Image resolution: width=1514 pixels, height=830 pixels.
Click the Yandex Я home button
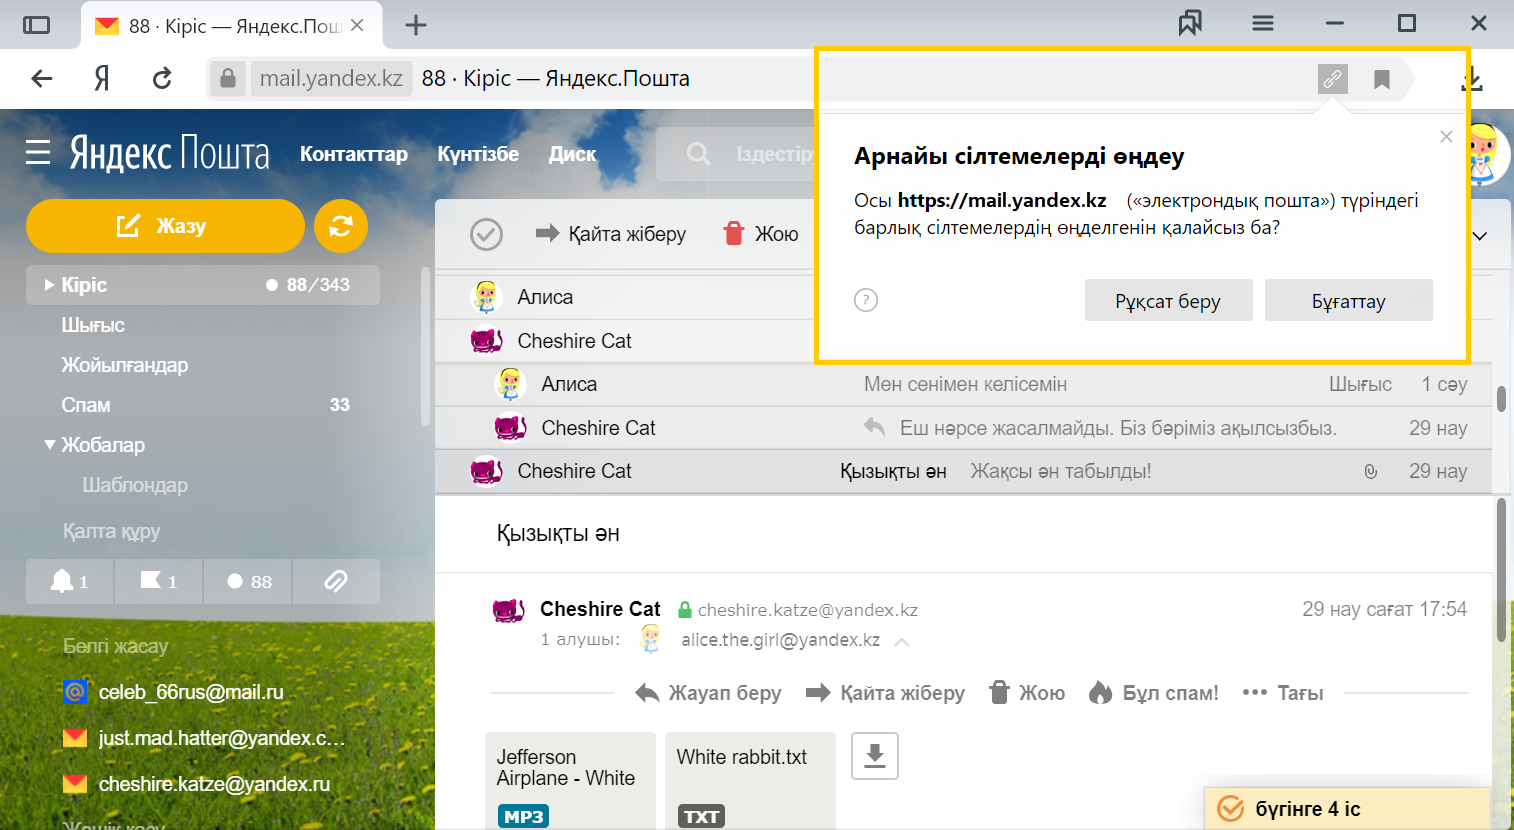pos(101,78)
